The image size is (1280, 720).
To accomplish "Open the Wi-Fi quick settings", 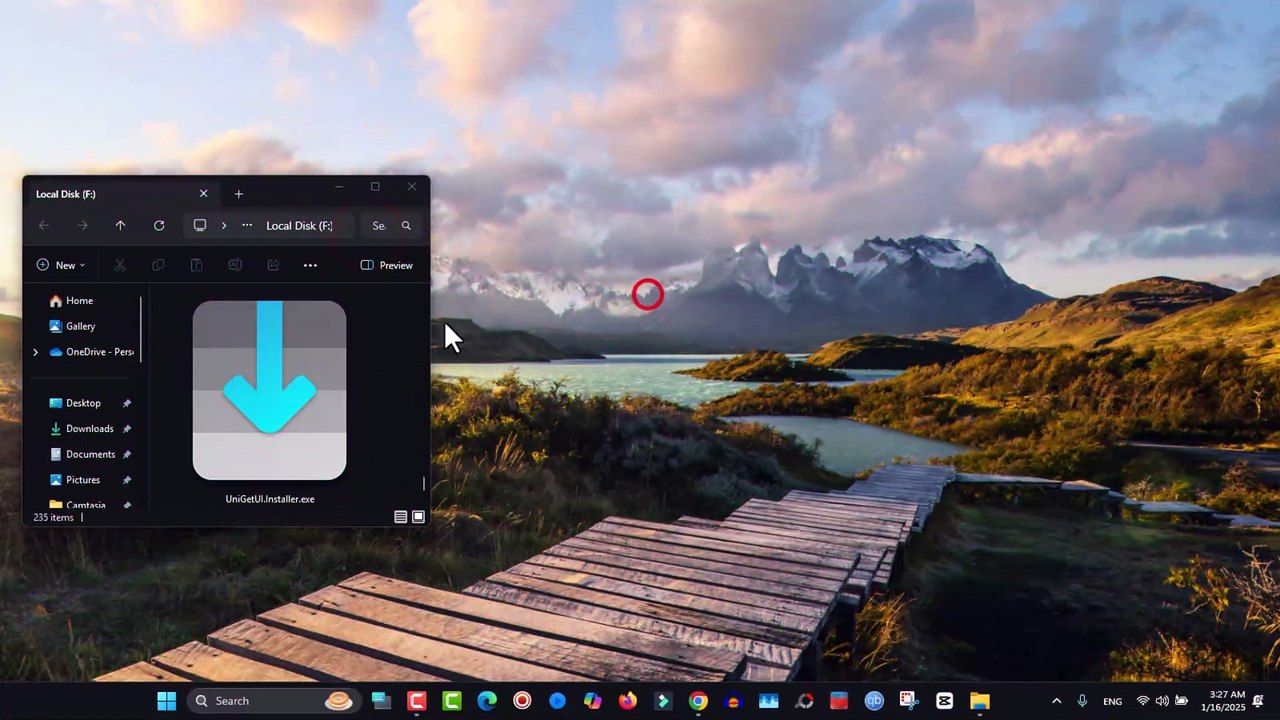I will tap(1143, 701).
